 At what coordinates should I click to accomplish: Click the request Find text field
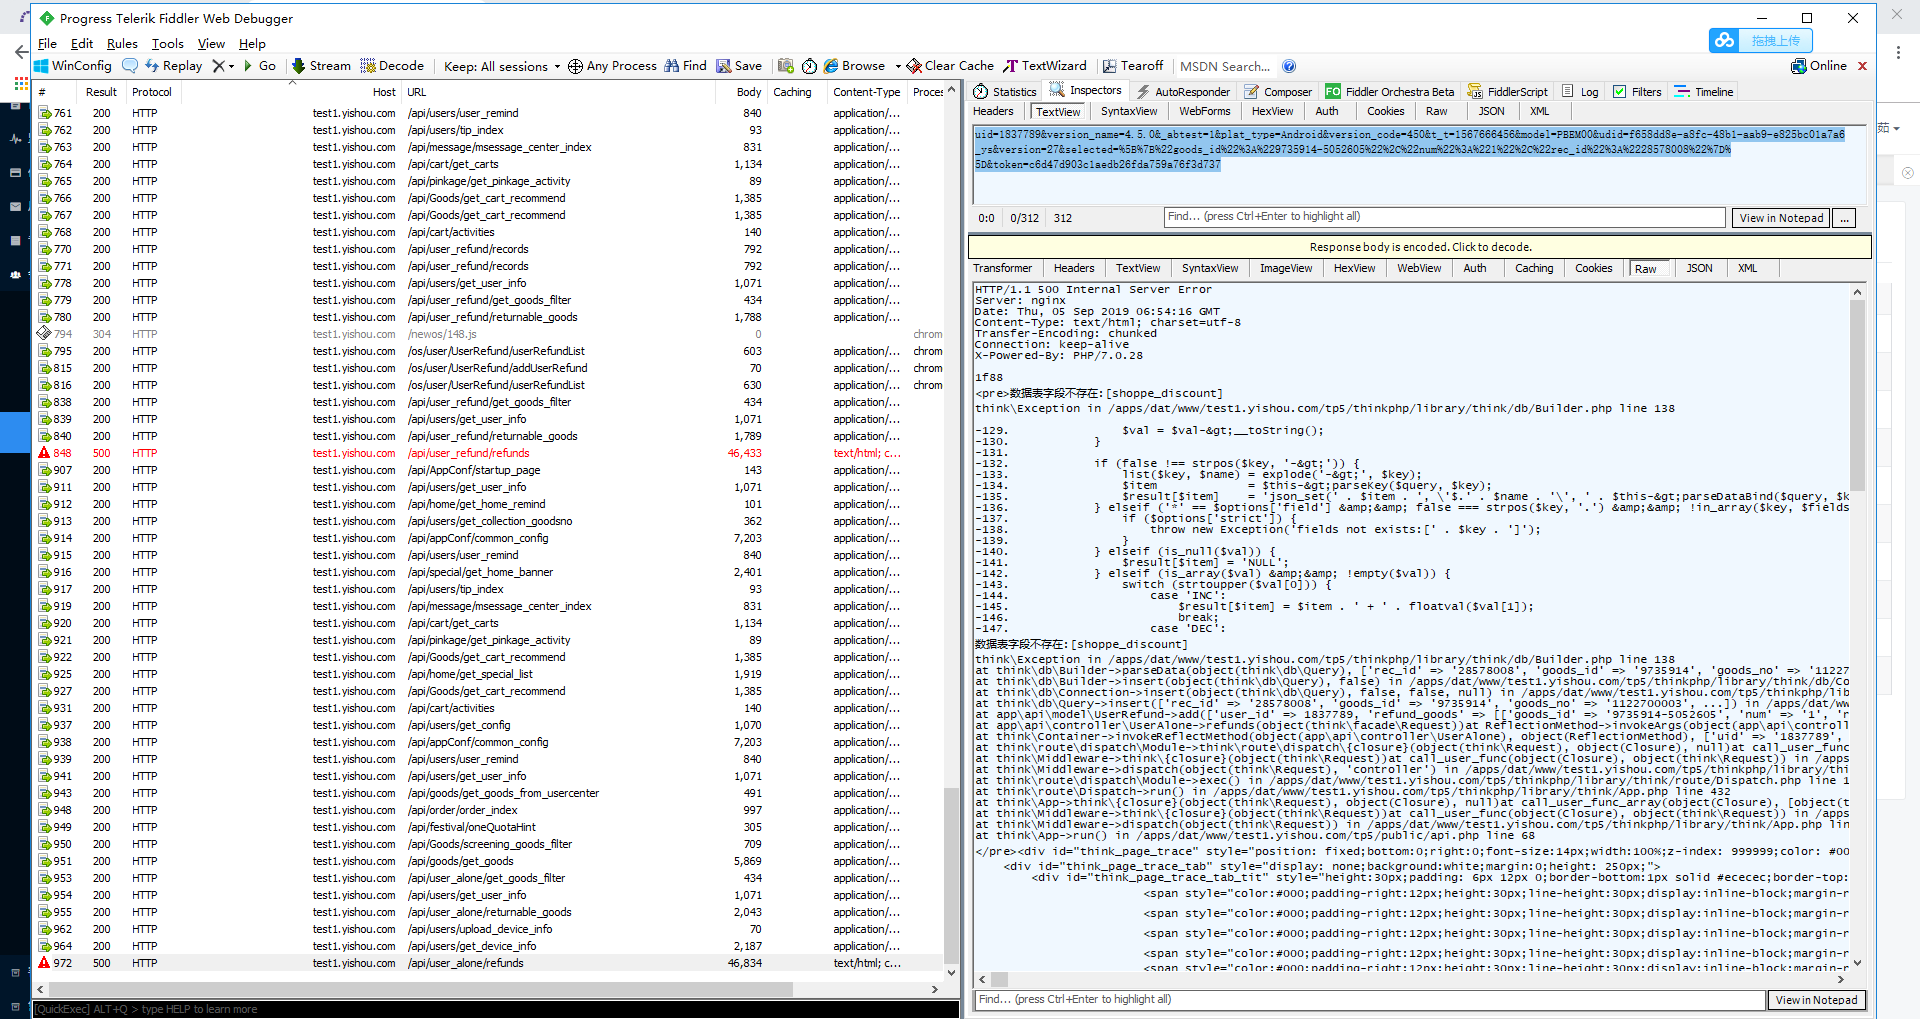[x=1445, y=217]
